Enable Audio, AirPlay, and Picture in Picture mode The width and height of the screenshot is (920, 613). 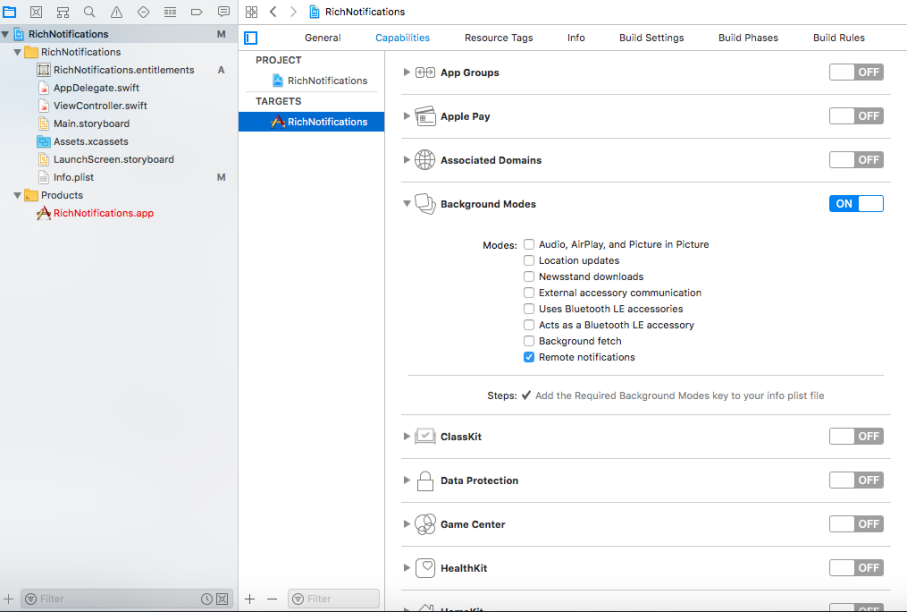[x=529, y=244]
